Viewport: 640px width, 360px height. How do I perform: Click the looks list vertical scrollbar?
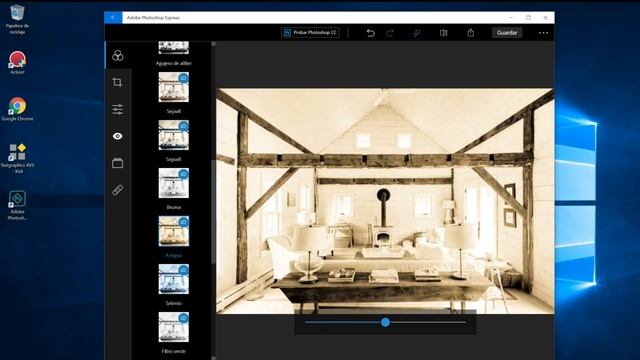[x=213, y=212]
